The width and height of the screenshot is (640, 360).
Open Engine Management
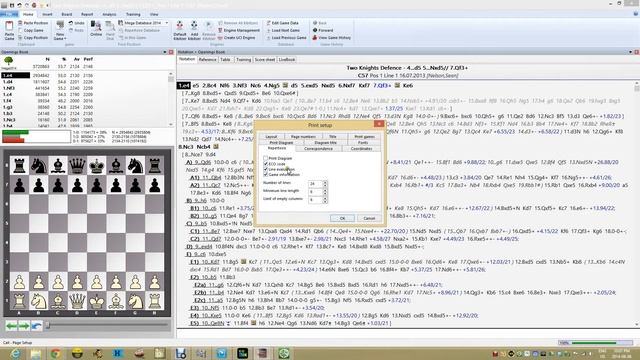coord(239,30)
